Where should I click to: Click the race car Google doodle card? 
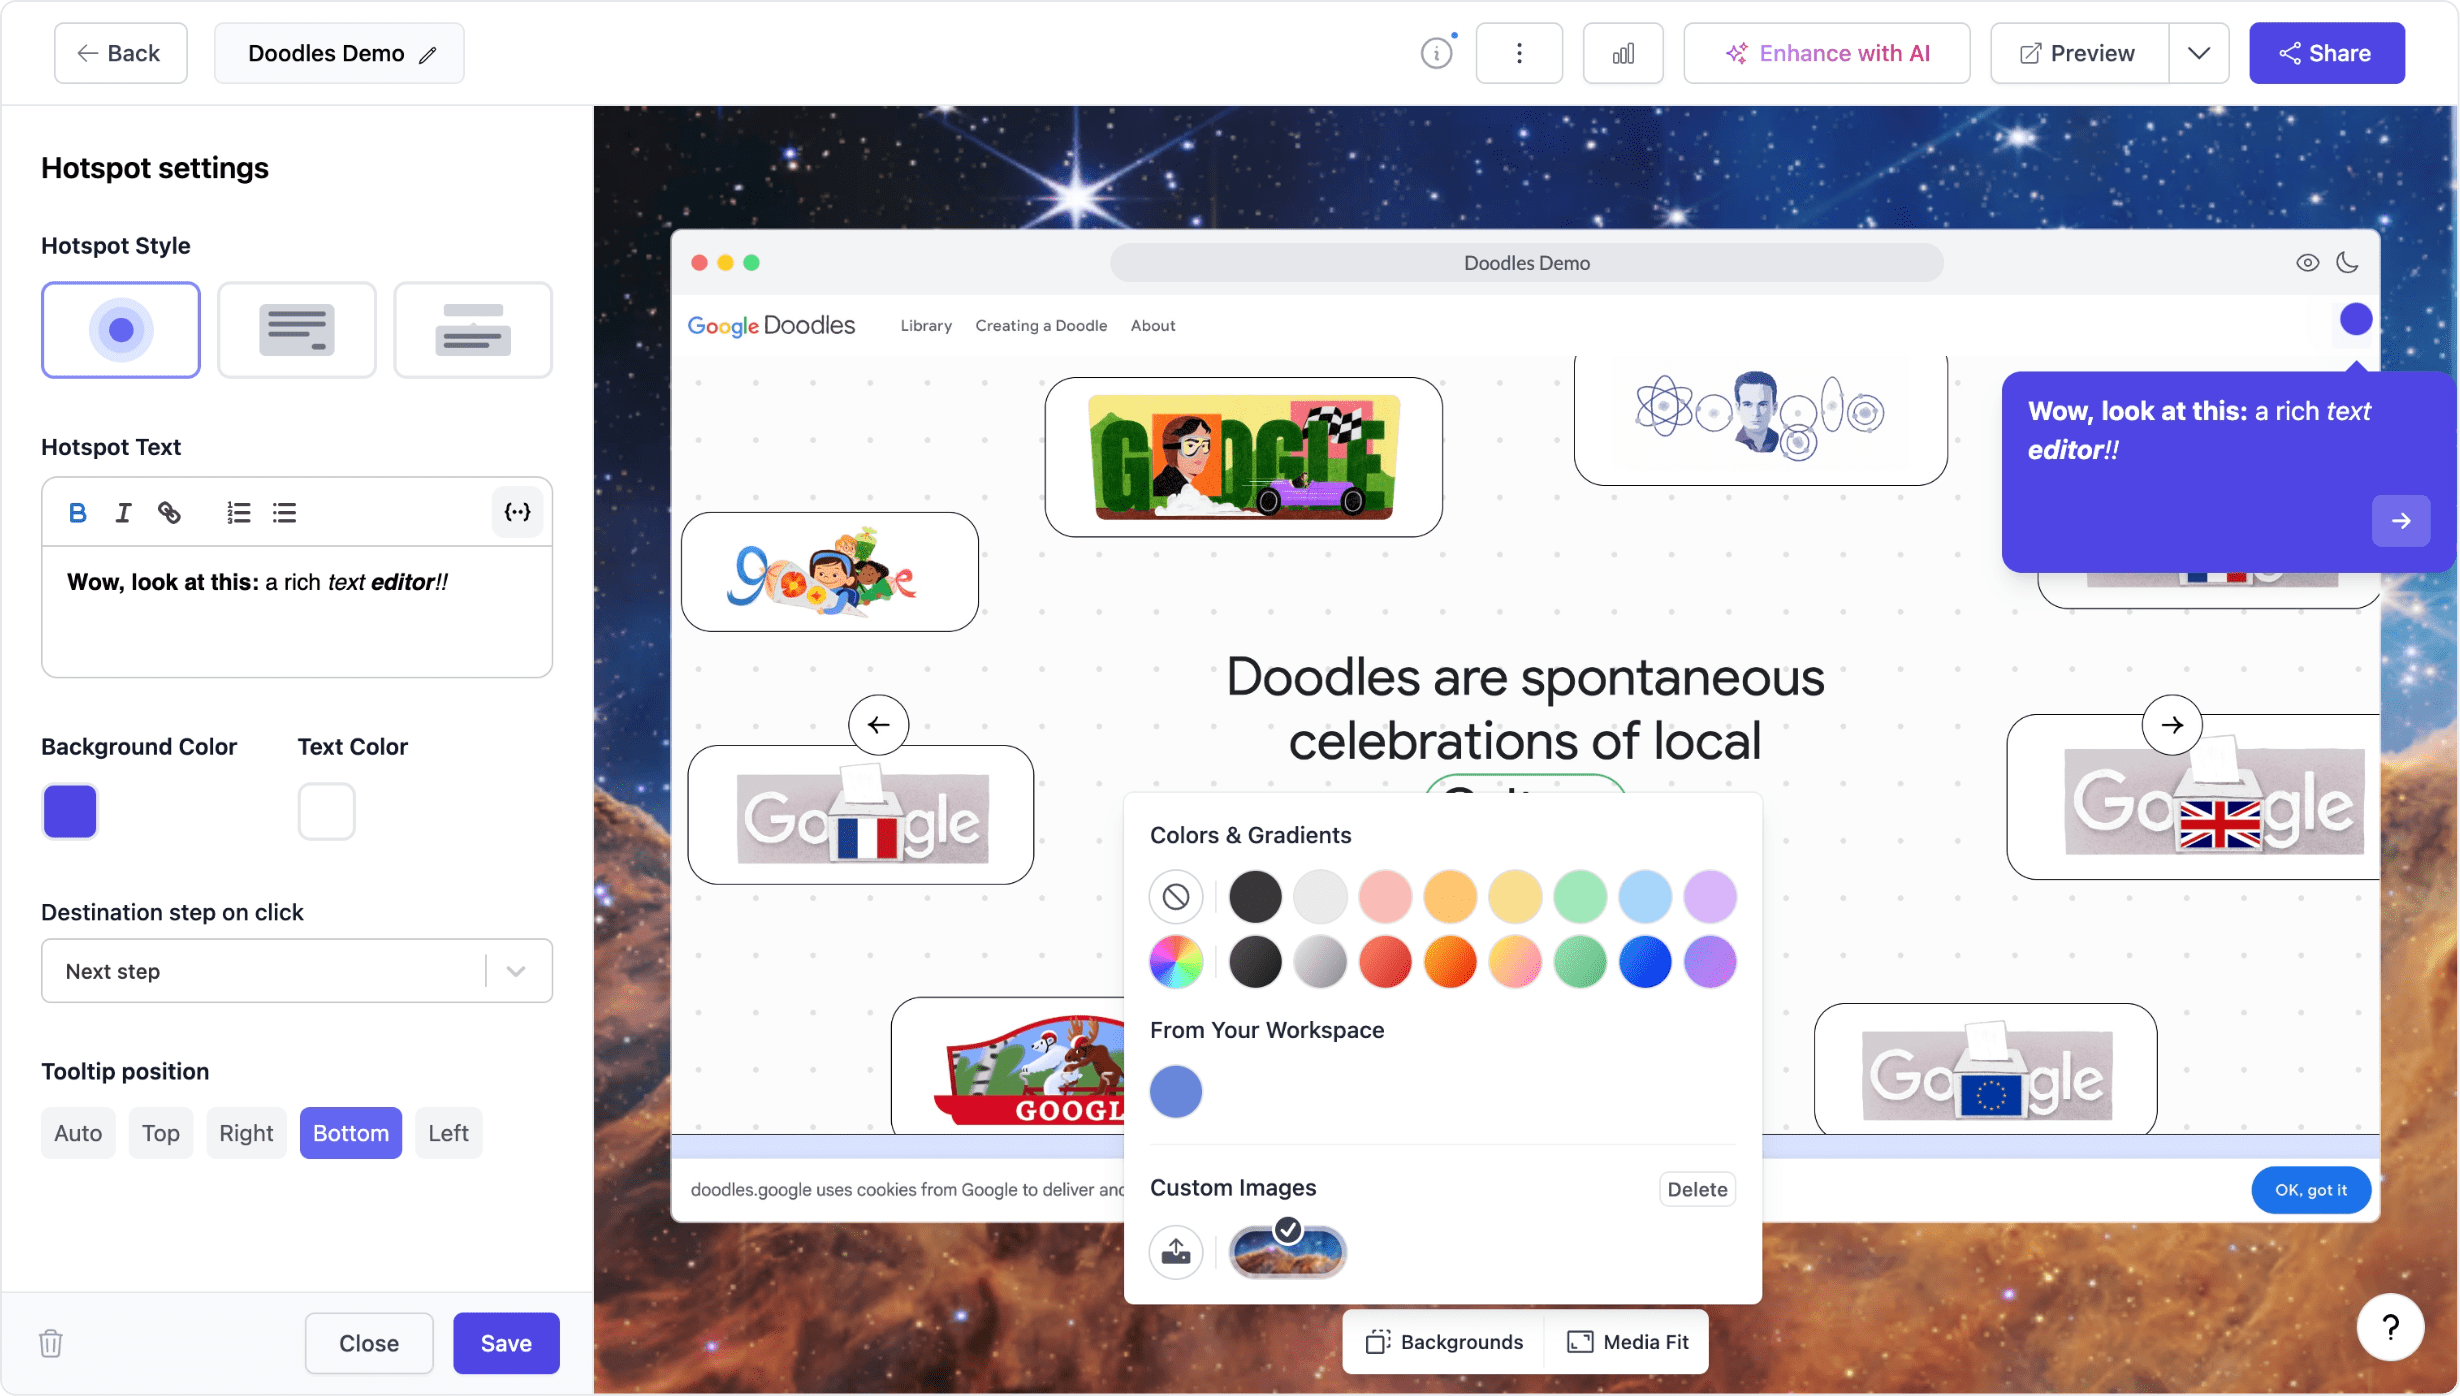click(x=1244, y=457)
